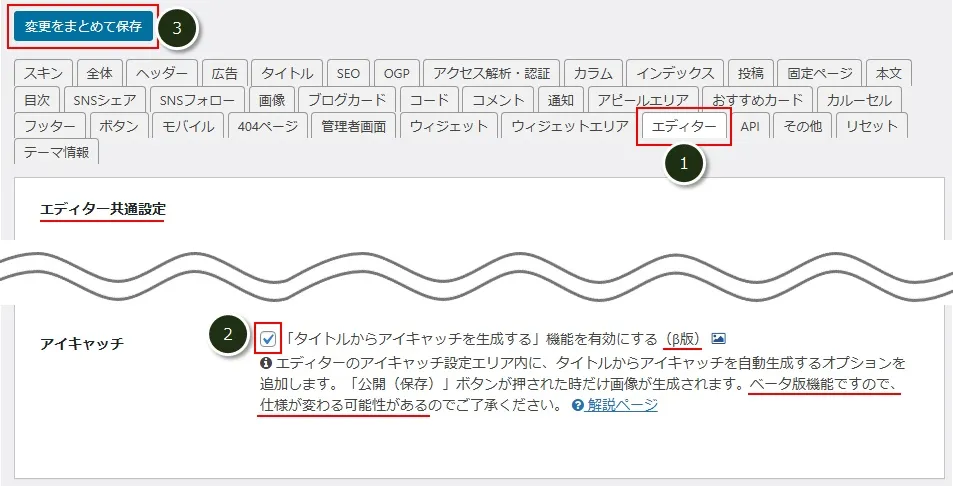This screenshot has height=486, width=953.
Task: Open the 解説ページ link
Action: point(622,405)
